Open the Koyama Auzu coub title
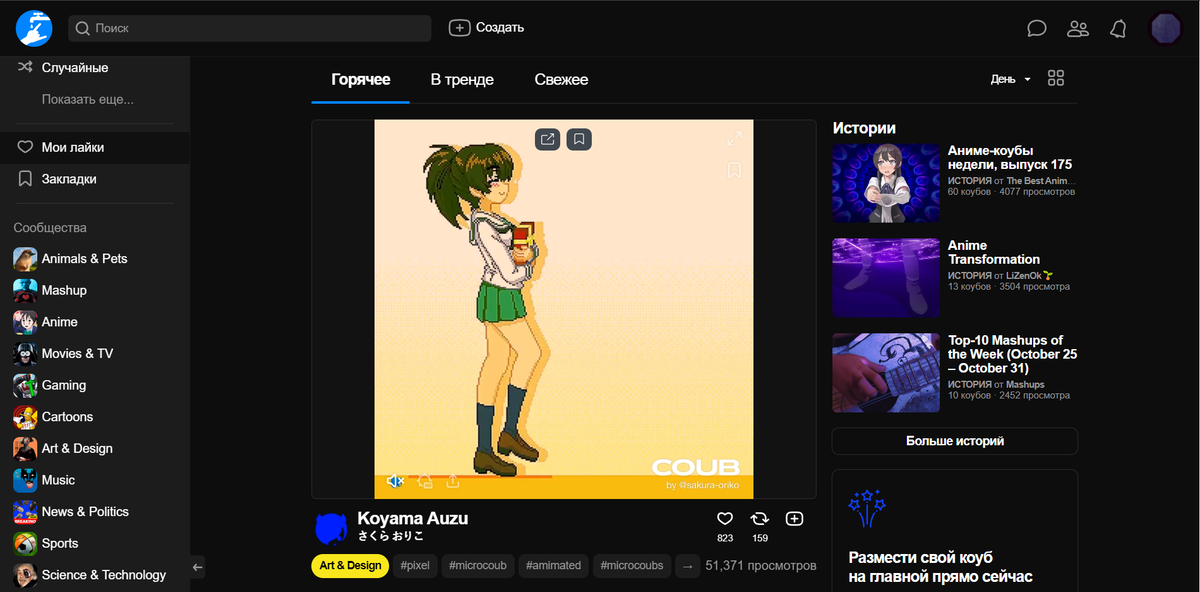 pos(413,519)
